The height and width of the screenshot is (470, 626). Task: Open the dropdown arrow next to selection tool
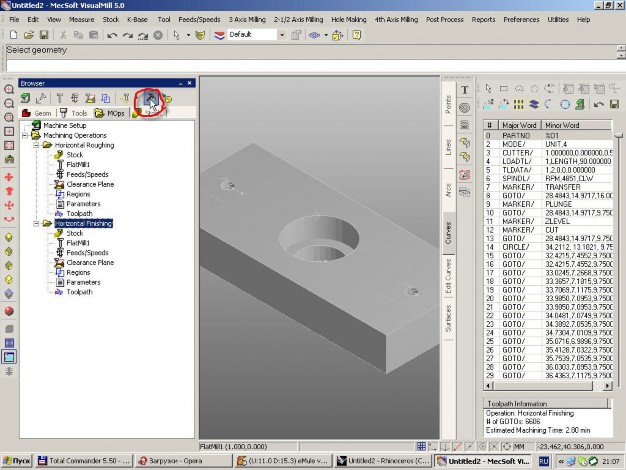[188, 35]
